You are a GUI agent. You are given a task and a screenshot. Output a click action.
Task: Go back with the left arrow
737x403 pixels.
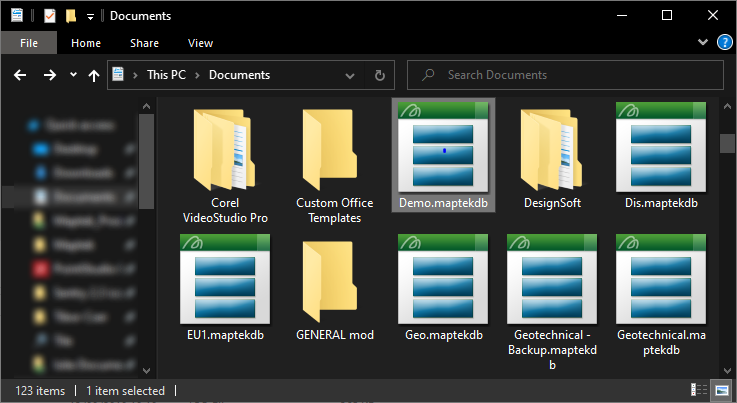20,75
